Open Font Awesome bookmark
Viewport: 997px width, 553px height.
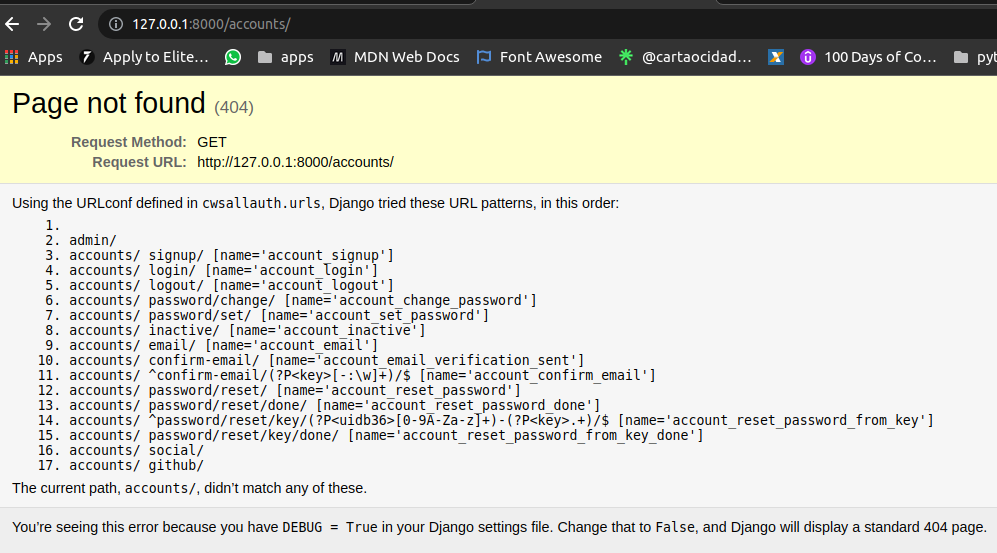(x=539, y=57)
